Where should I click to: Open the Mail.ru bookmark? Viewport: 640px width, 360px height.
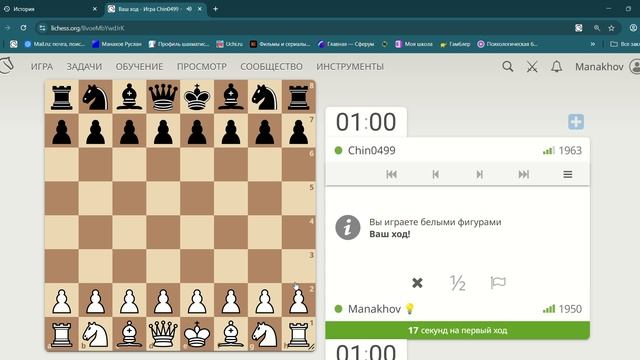click(54, 44)
